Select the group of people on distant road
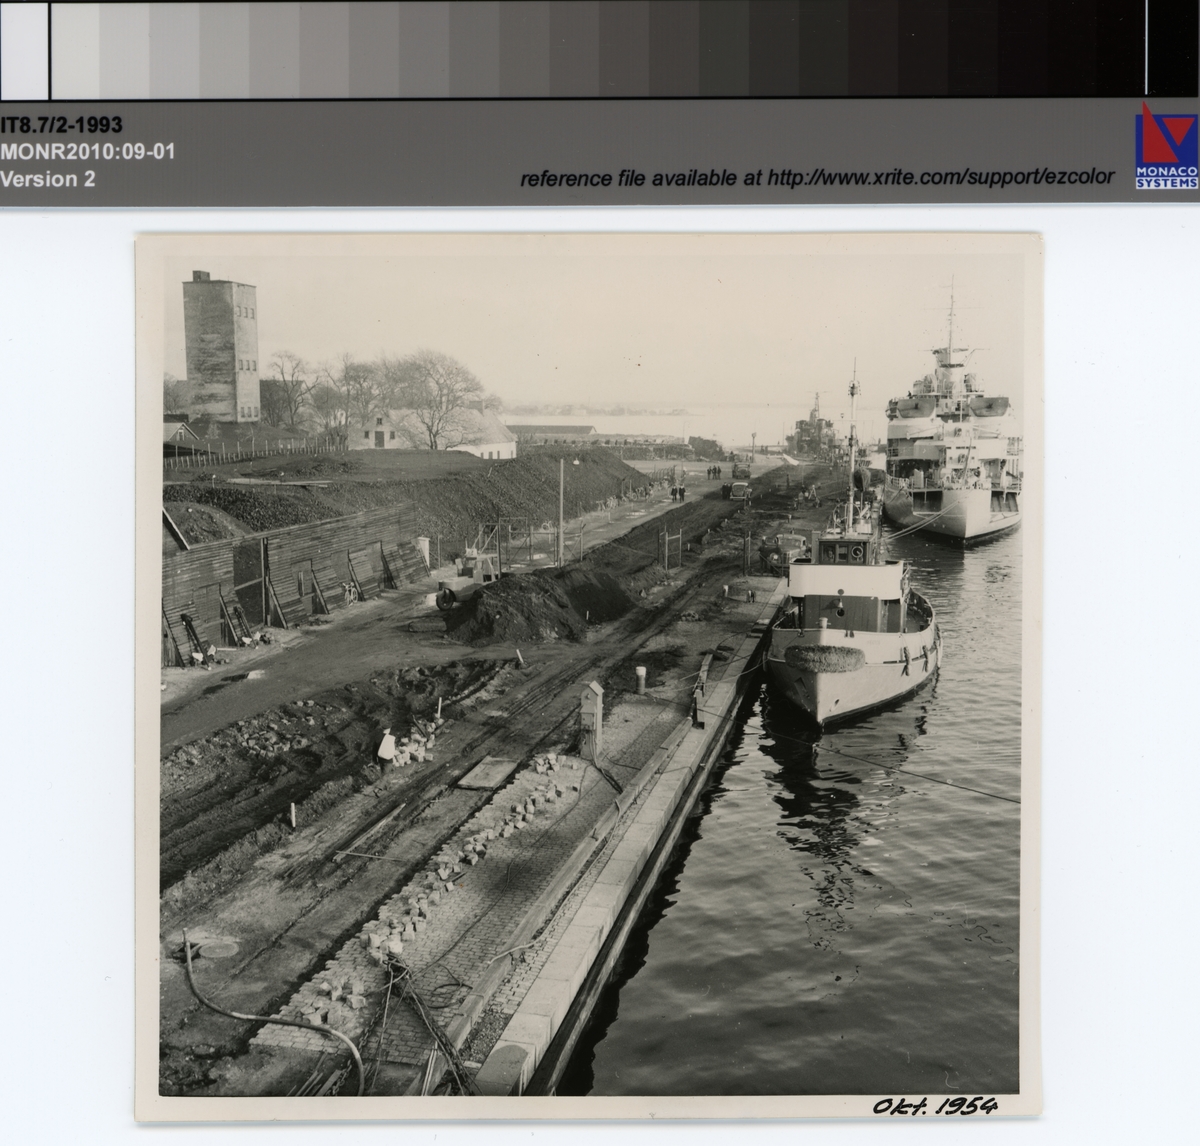This screenshot has height=1146, width=1200. 715,471
